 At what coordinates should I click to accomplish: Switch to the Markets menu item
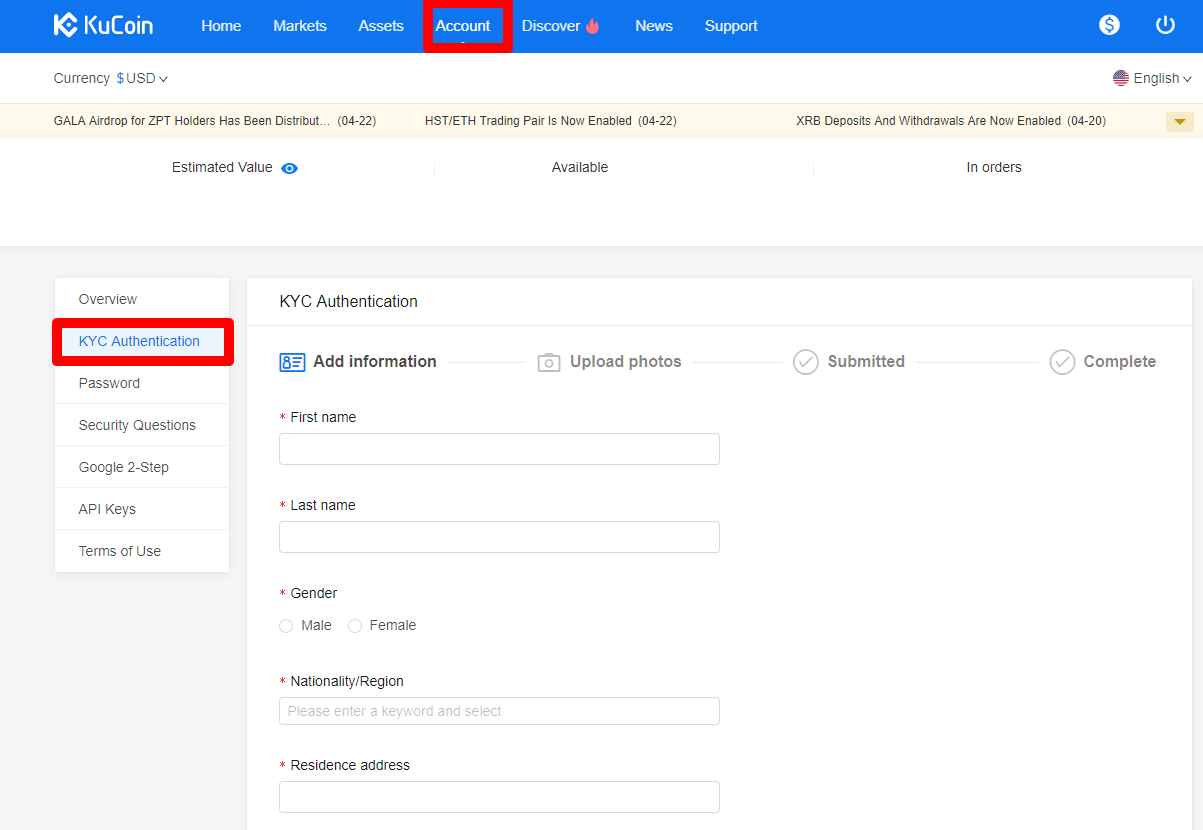pos(299,25)
